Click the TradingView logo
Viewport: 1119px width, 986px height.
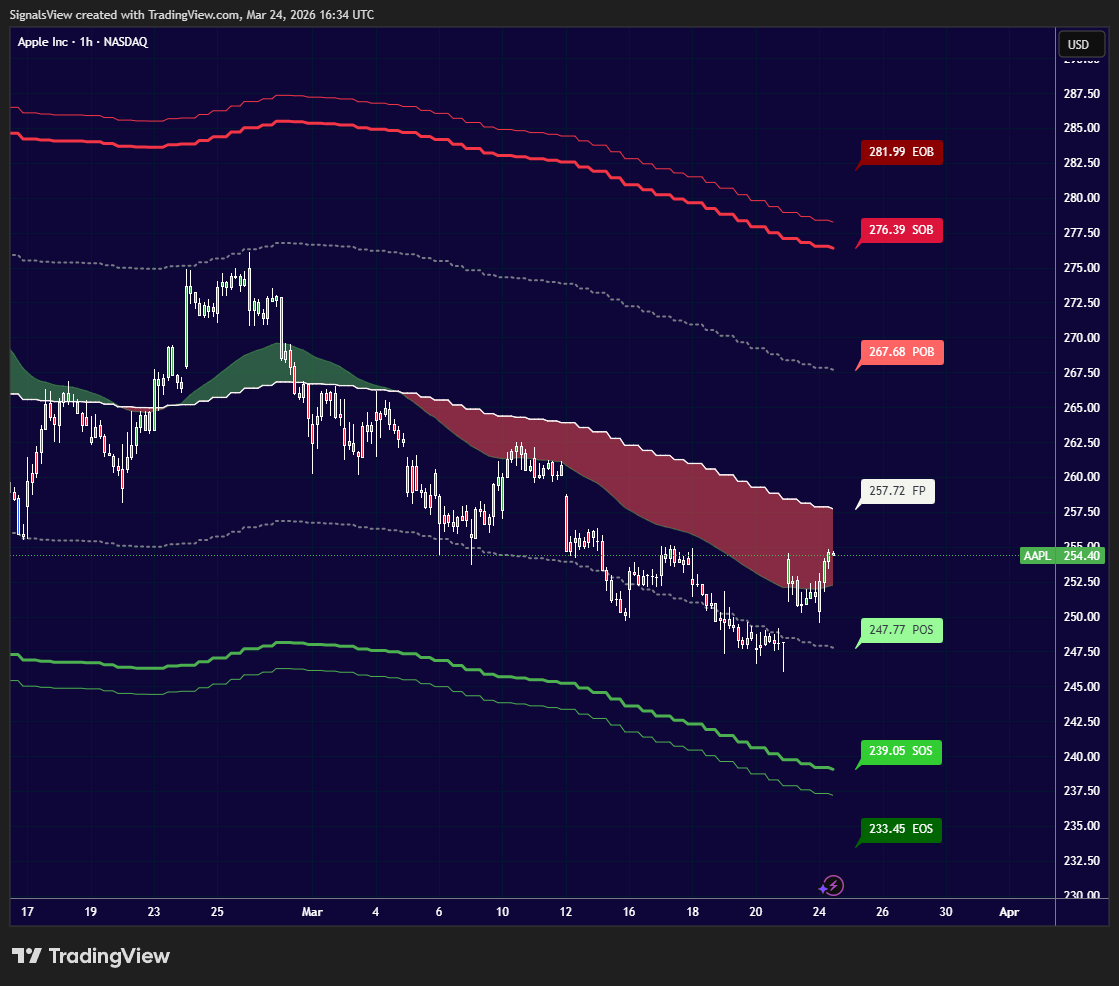91,956
